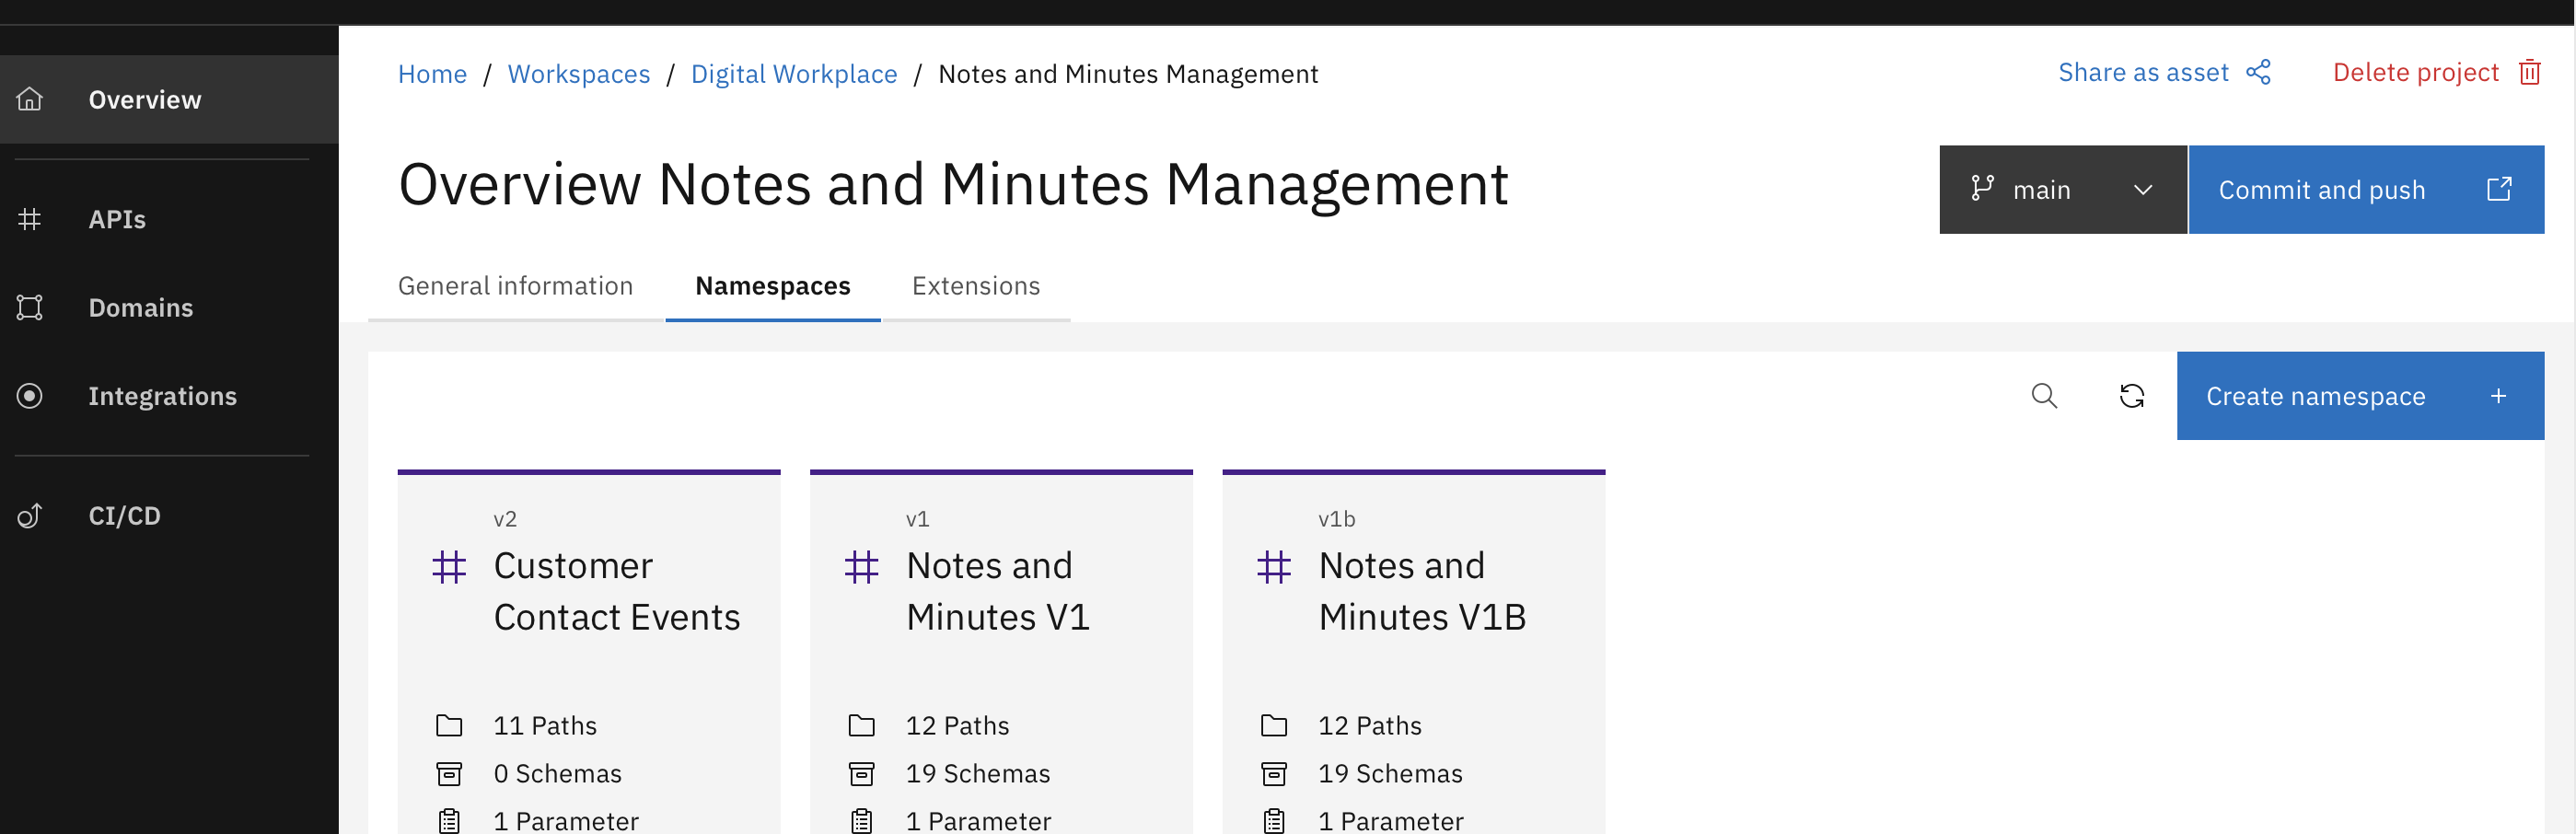Click the share icon beside Share as asset
Image resolution: width=2576 pixels, height=834 pixels.
point(2258,73)
